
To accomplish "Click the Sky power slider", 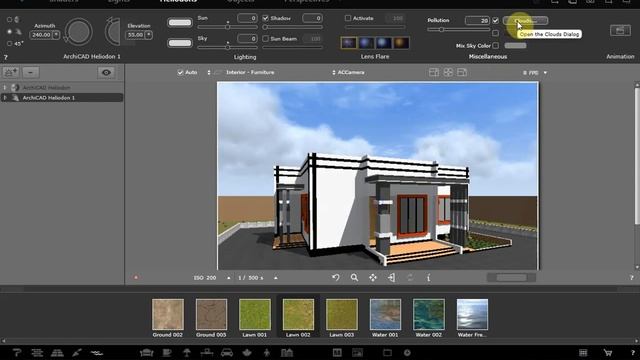I will click(227, 47).
